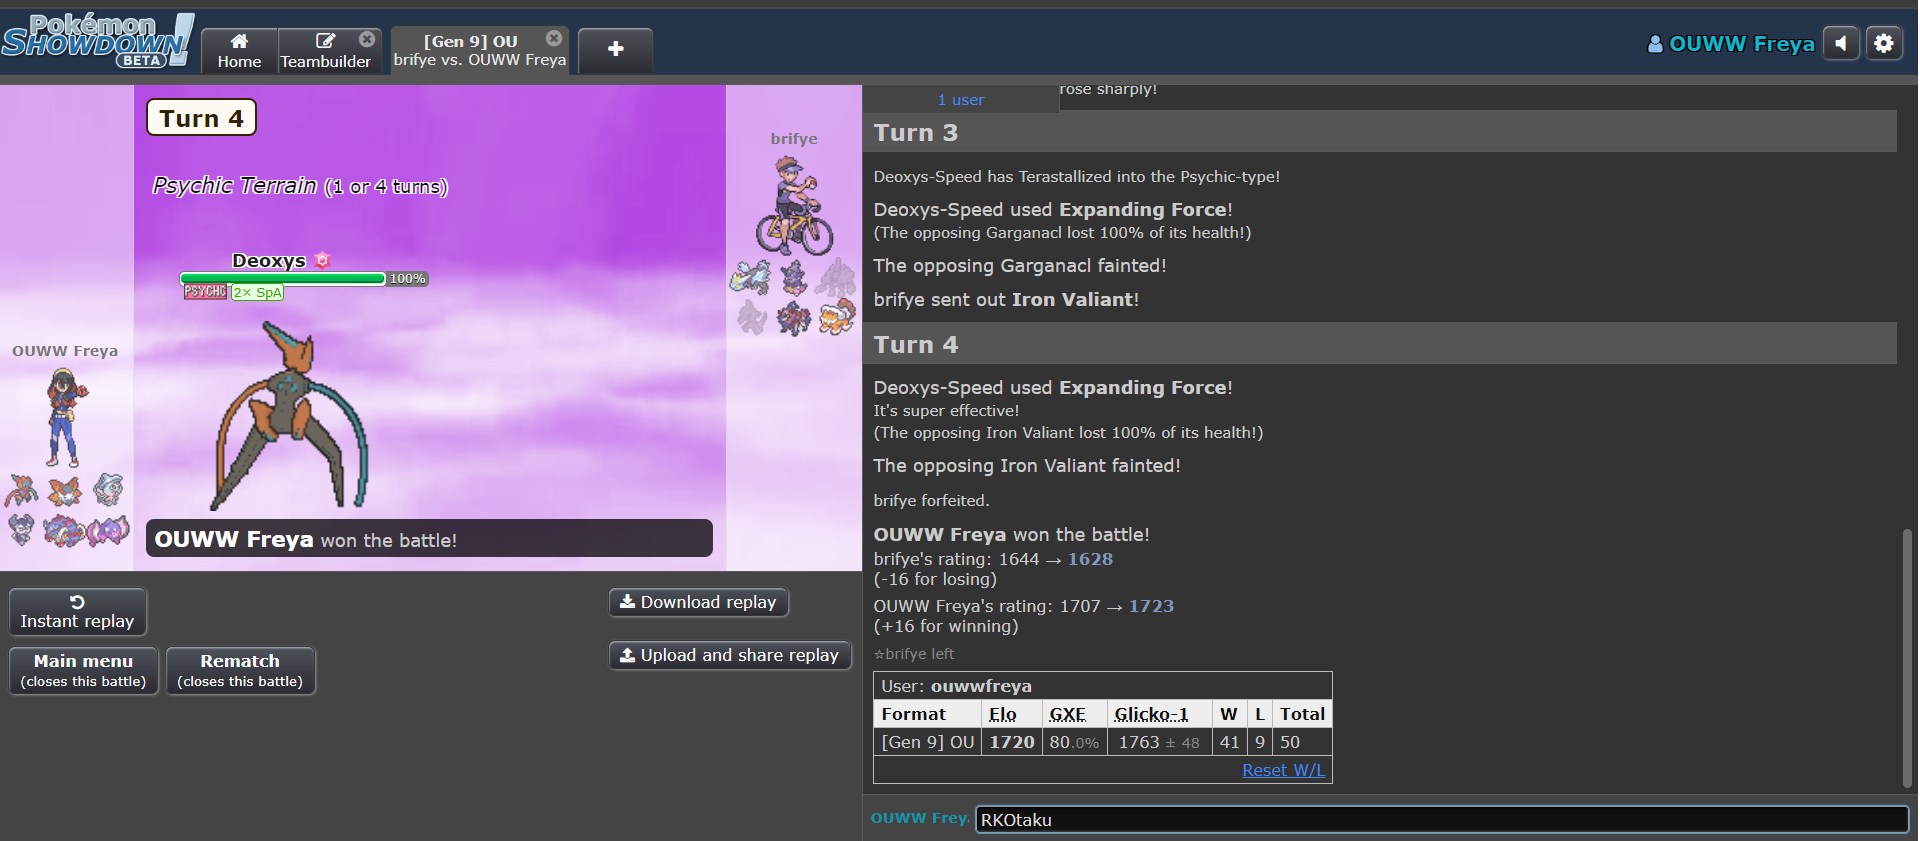Download the battle replay

[x=698, y=602]
